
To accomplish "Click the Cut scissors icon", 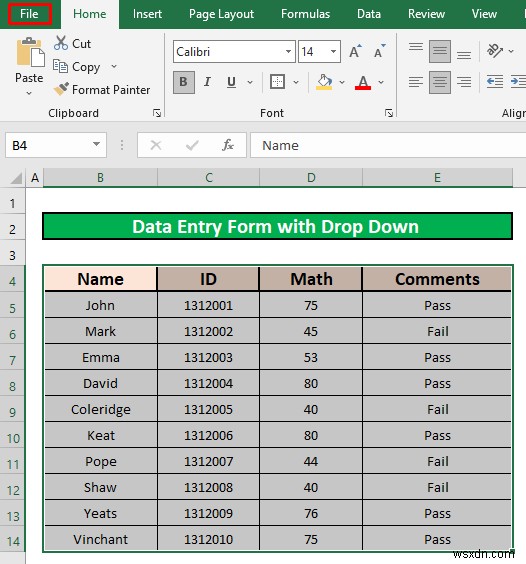I will tap(61, 43).
